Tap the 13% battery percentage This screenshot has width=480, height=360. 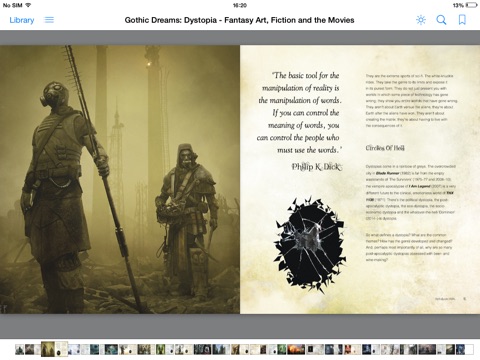point(458,5)
